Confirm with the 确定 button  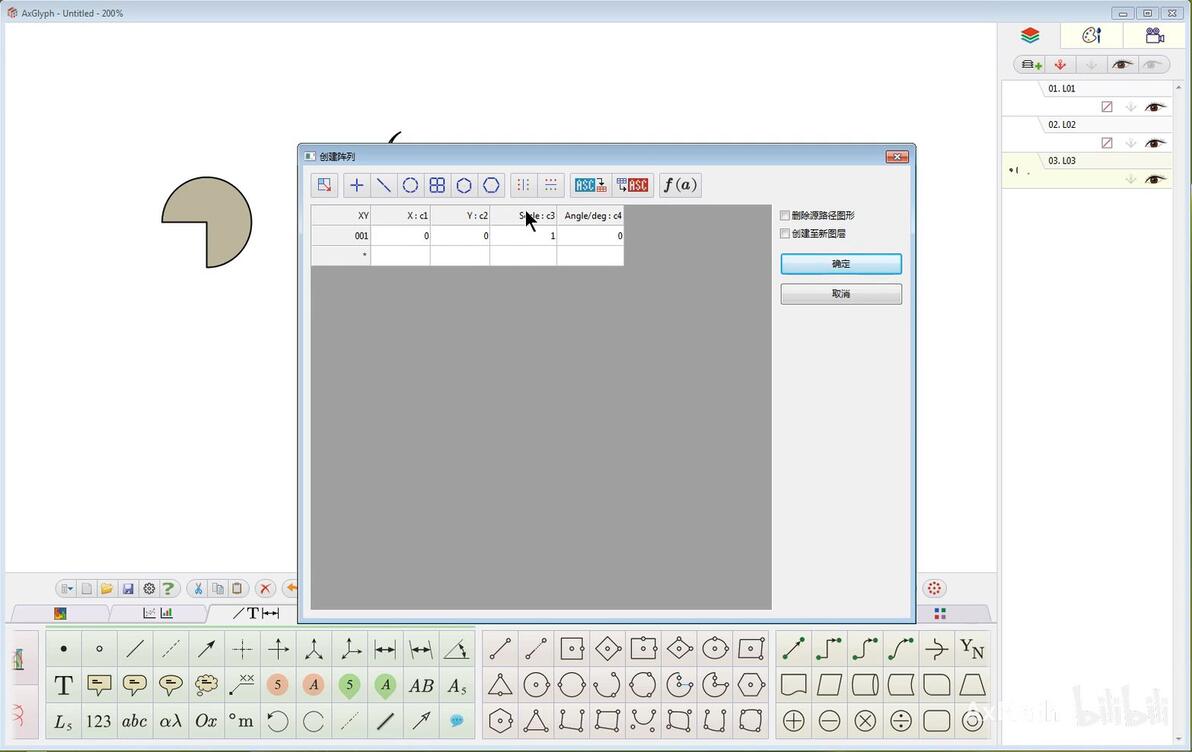[x=841, y=264]
